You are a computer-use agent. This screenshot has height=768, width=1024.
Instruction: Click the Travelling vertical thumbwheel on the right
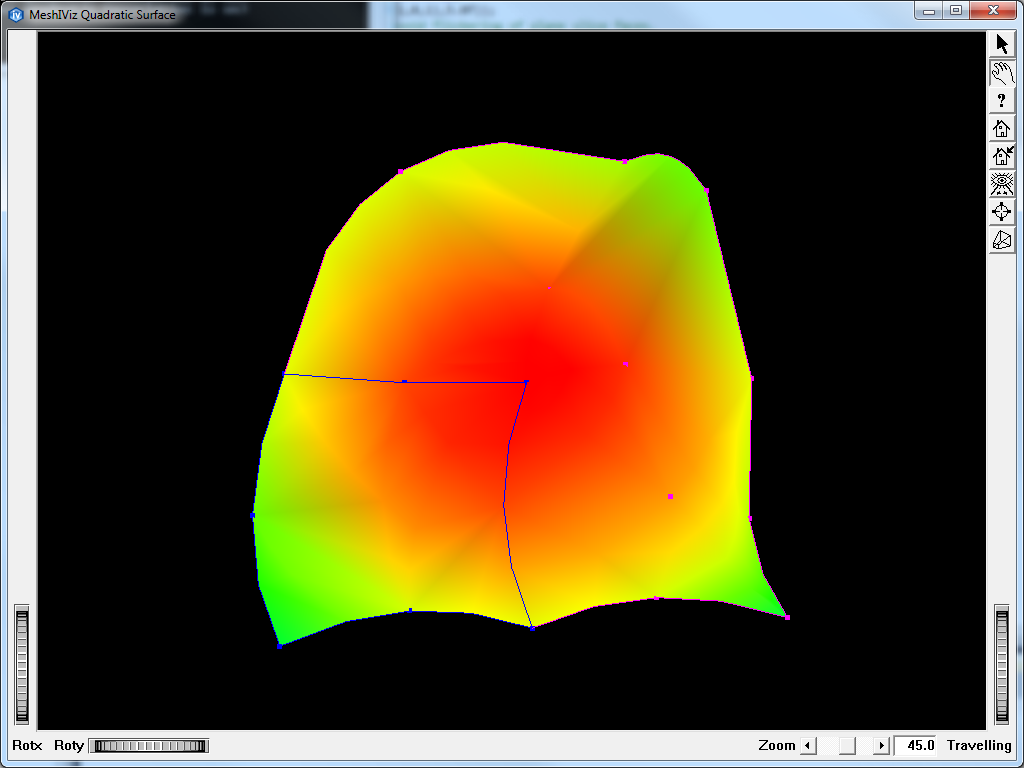[x=1002, y=664]
